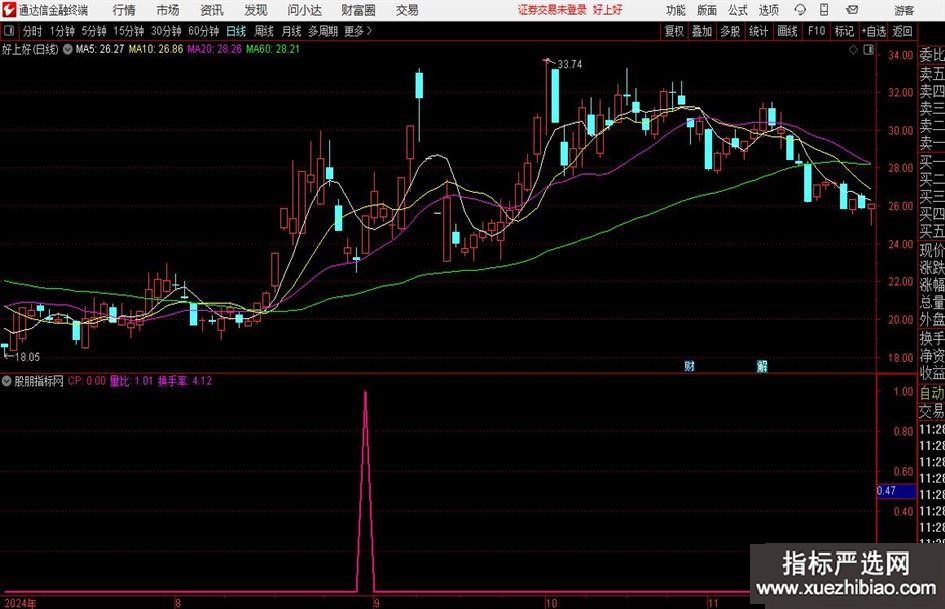Screen dimensions: 945x609
Task: Open the 市场 menu
Action: point(168,10)
